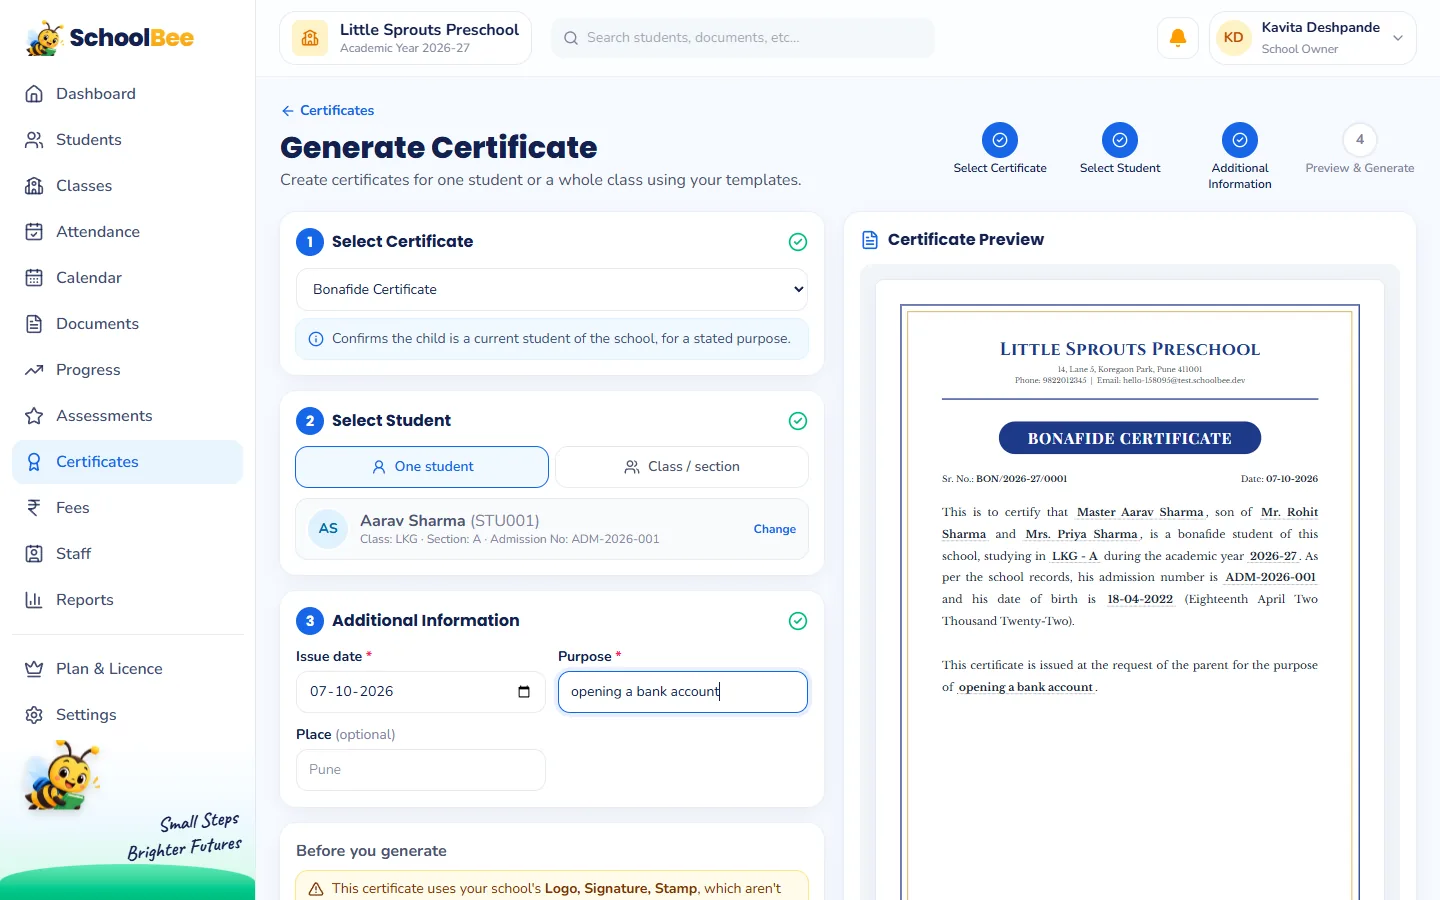The height and width of the screenshot is (900, 1440).
Task: Click the Progress chart icon in sidebar
Action: (x=34, y=370)
